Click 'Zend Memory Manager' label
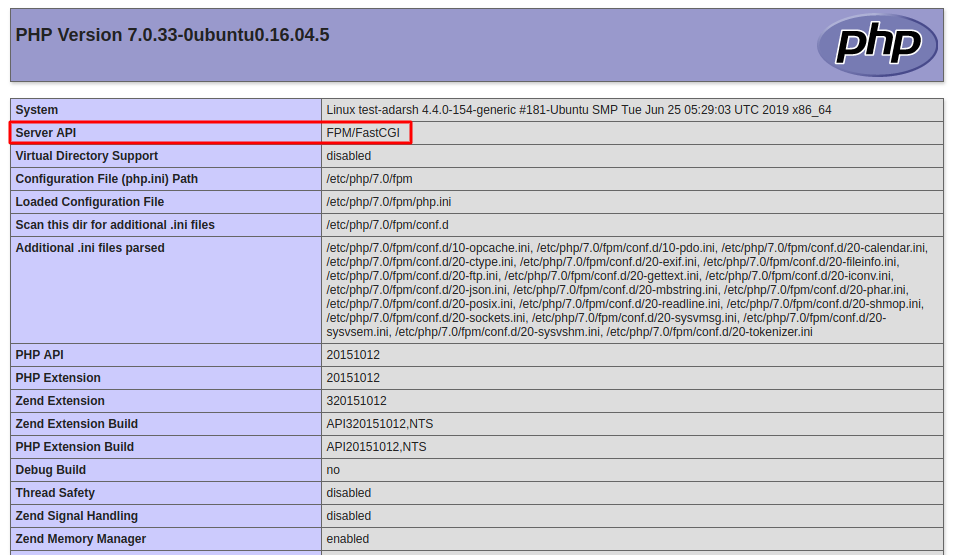Viewport: 953px width, 555px height. tap(80, 540)
